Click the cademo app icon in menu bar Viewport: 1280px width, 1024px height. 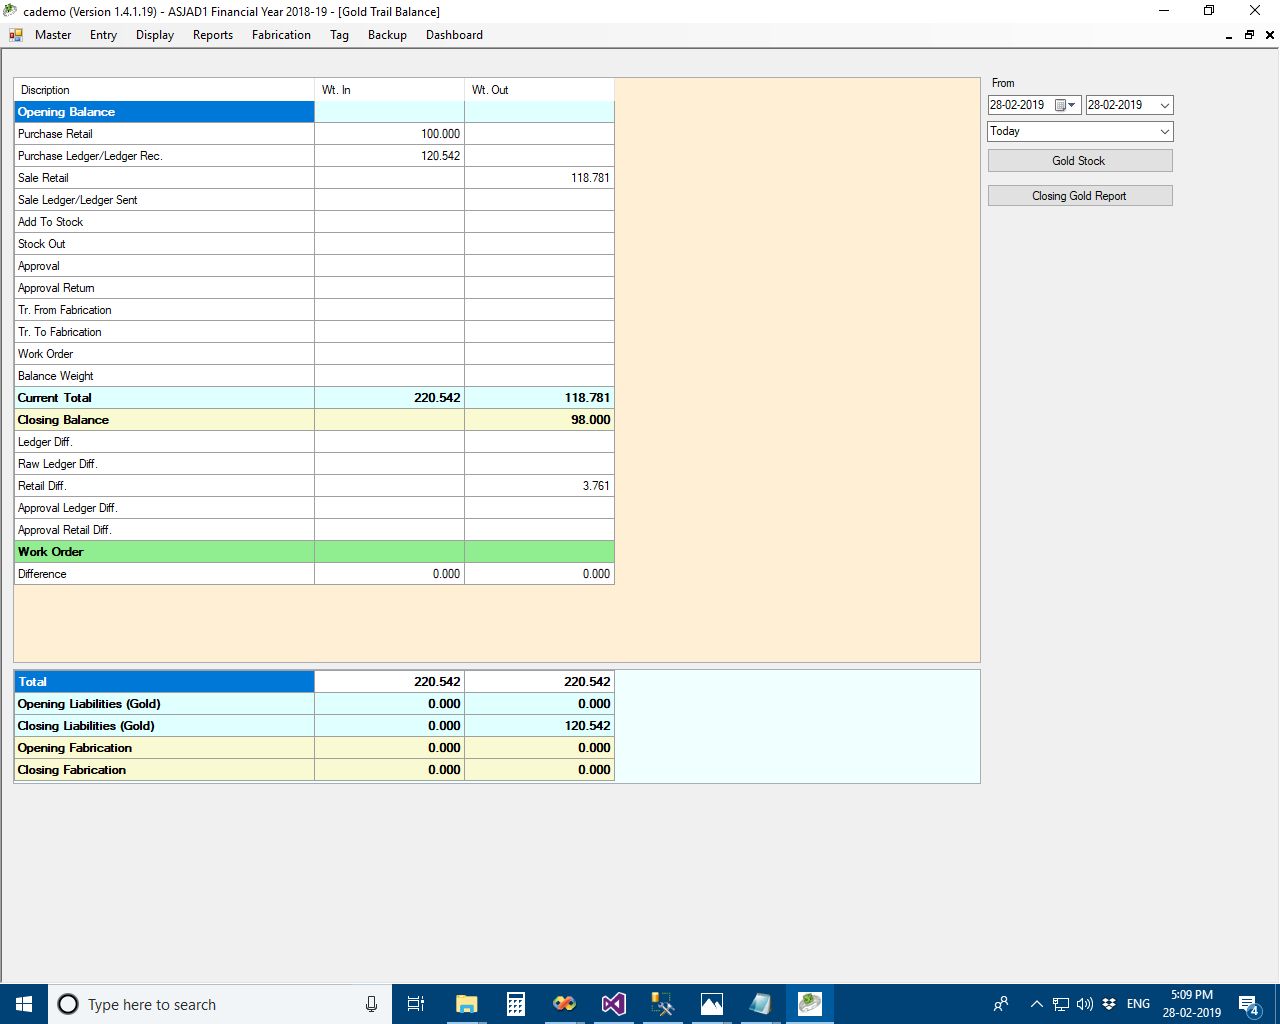pos(16,35)
